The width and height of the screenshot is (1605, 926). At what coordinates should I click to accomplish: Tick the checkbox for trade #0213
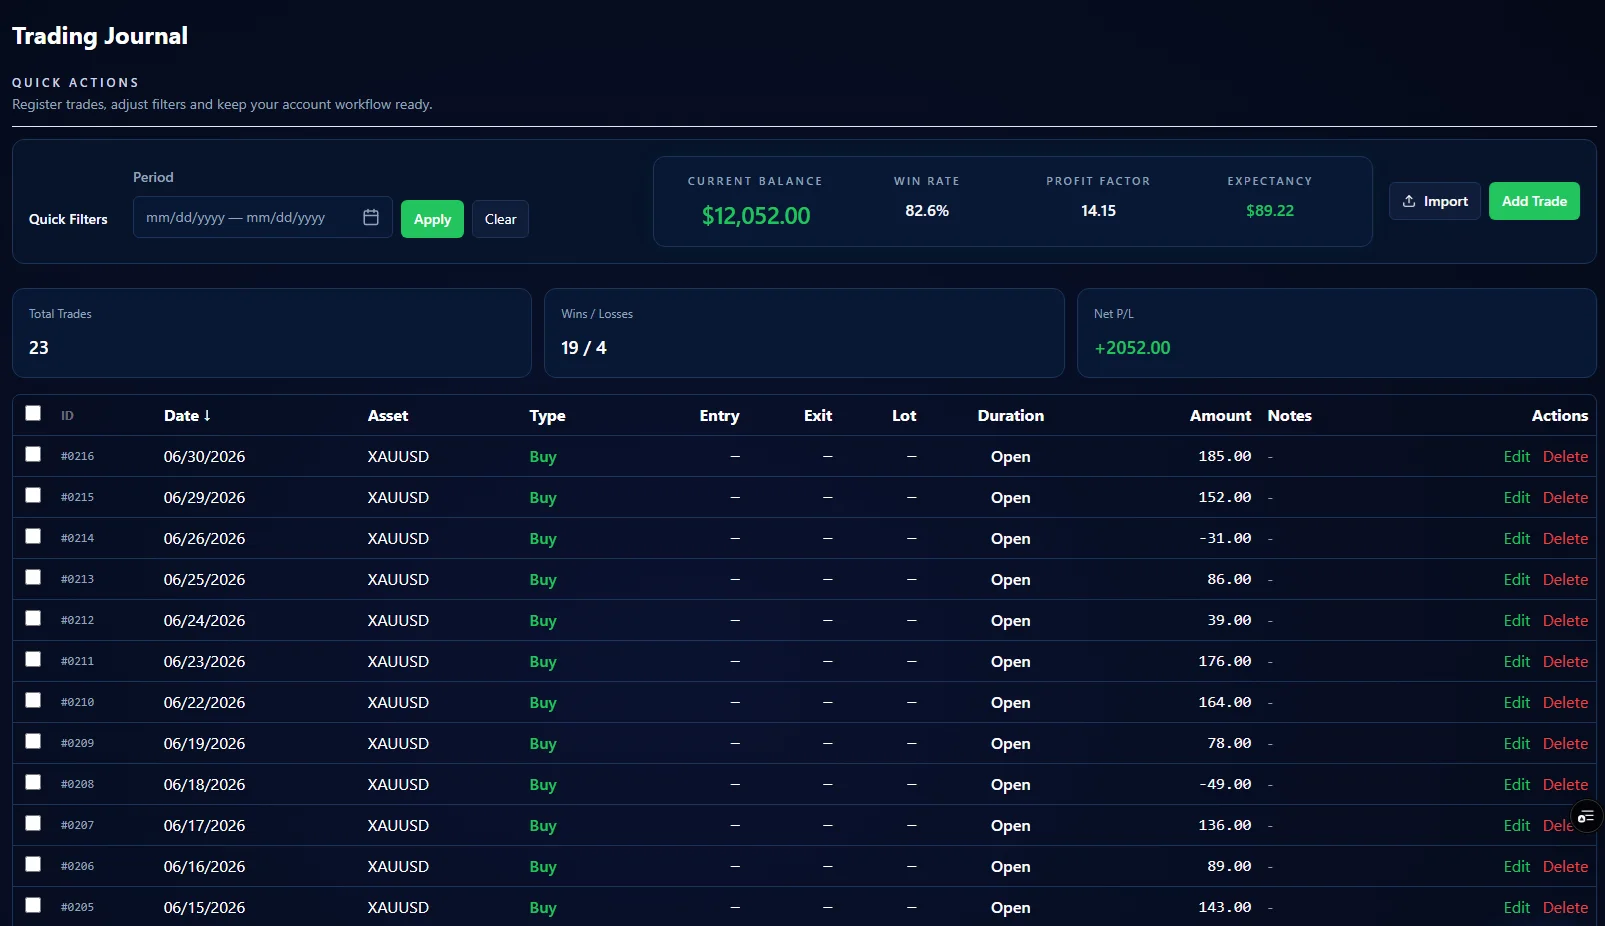pos(33,577)
